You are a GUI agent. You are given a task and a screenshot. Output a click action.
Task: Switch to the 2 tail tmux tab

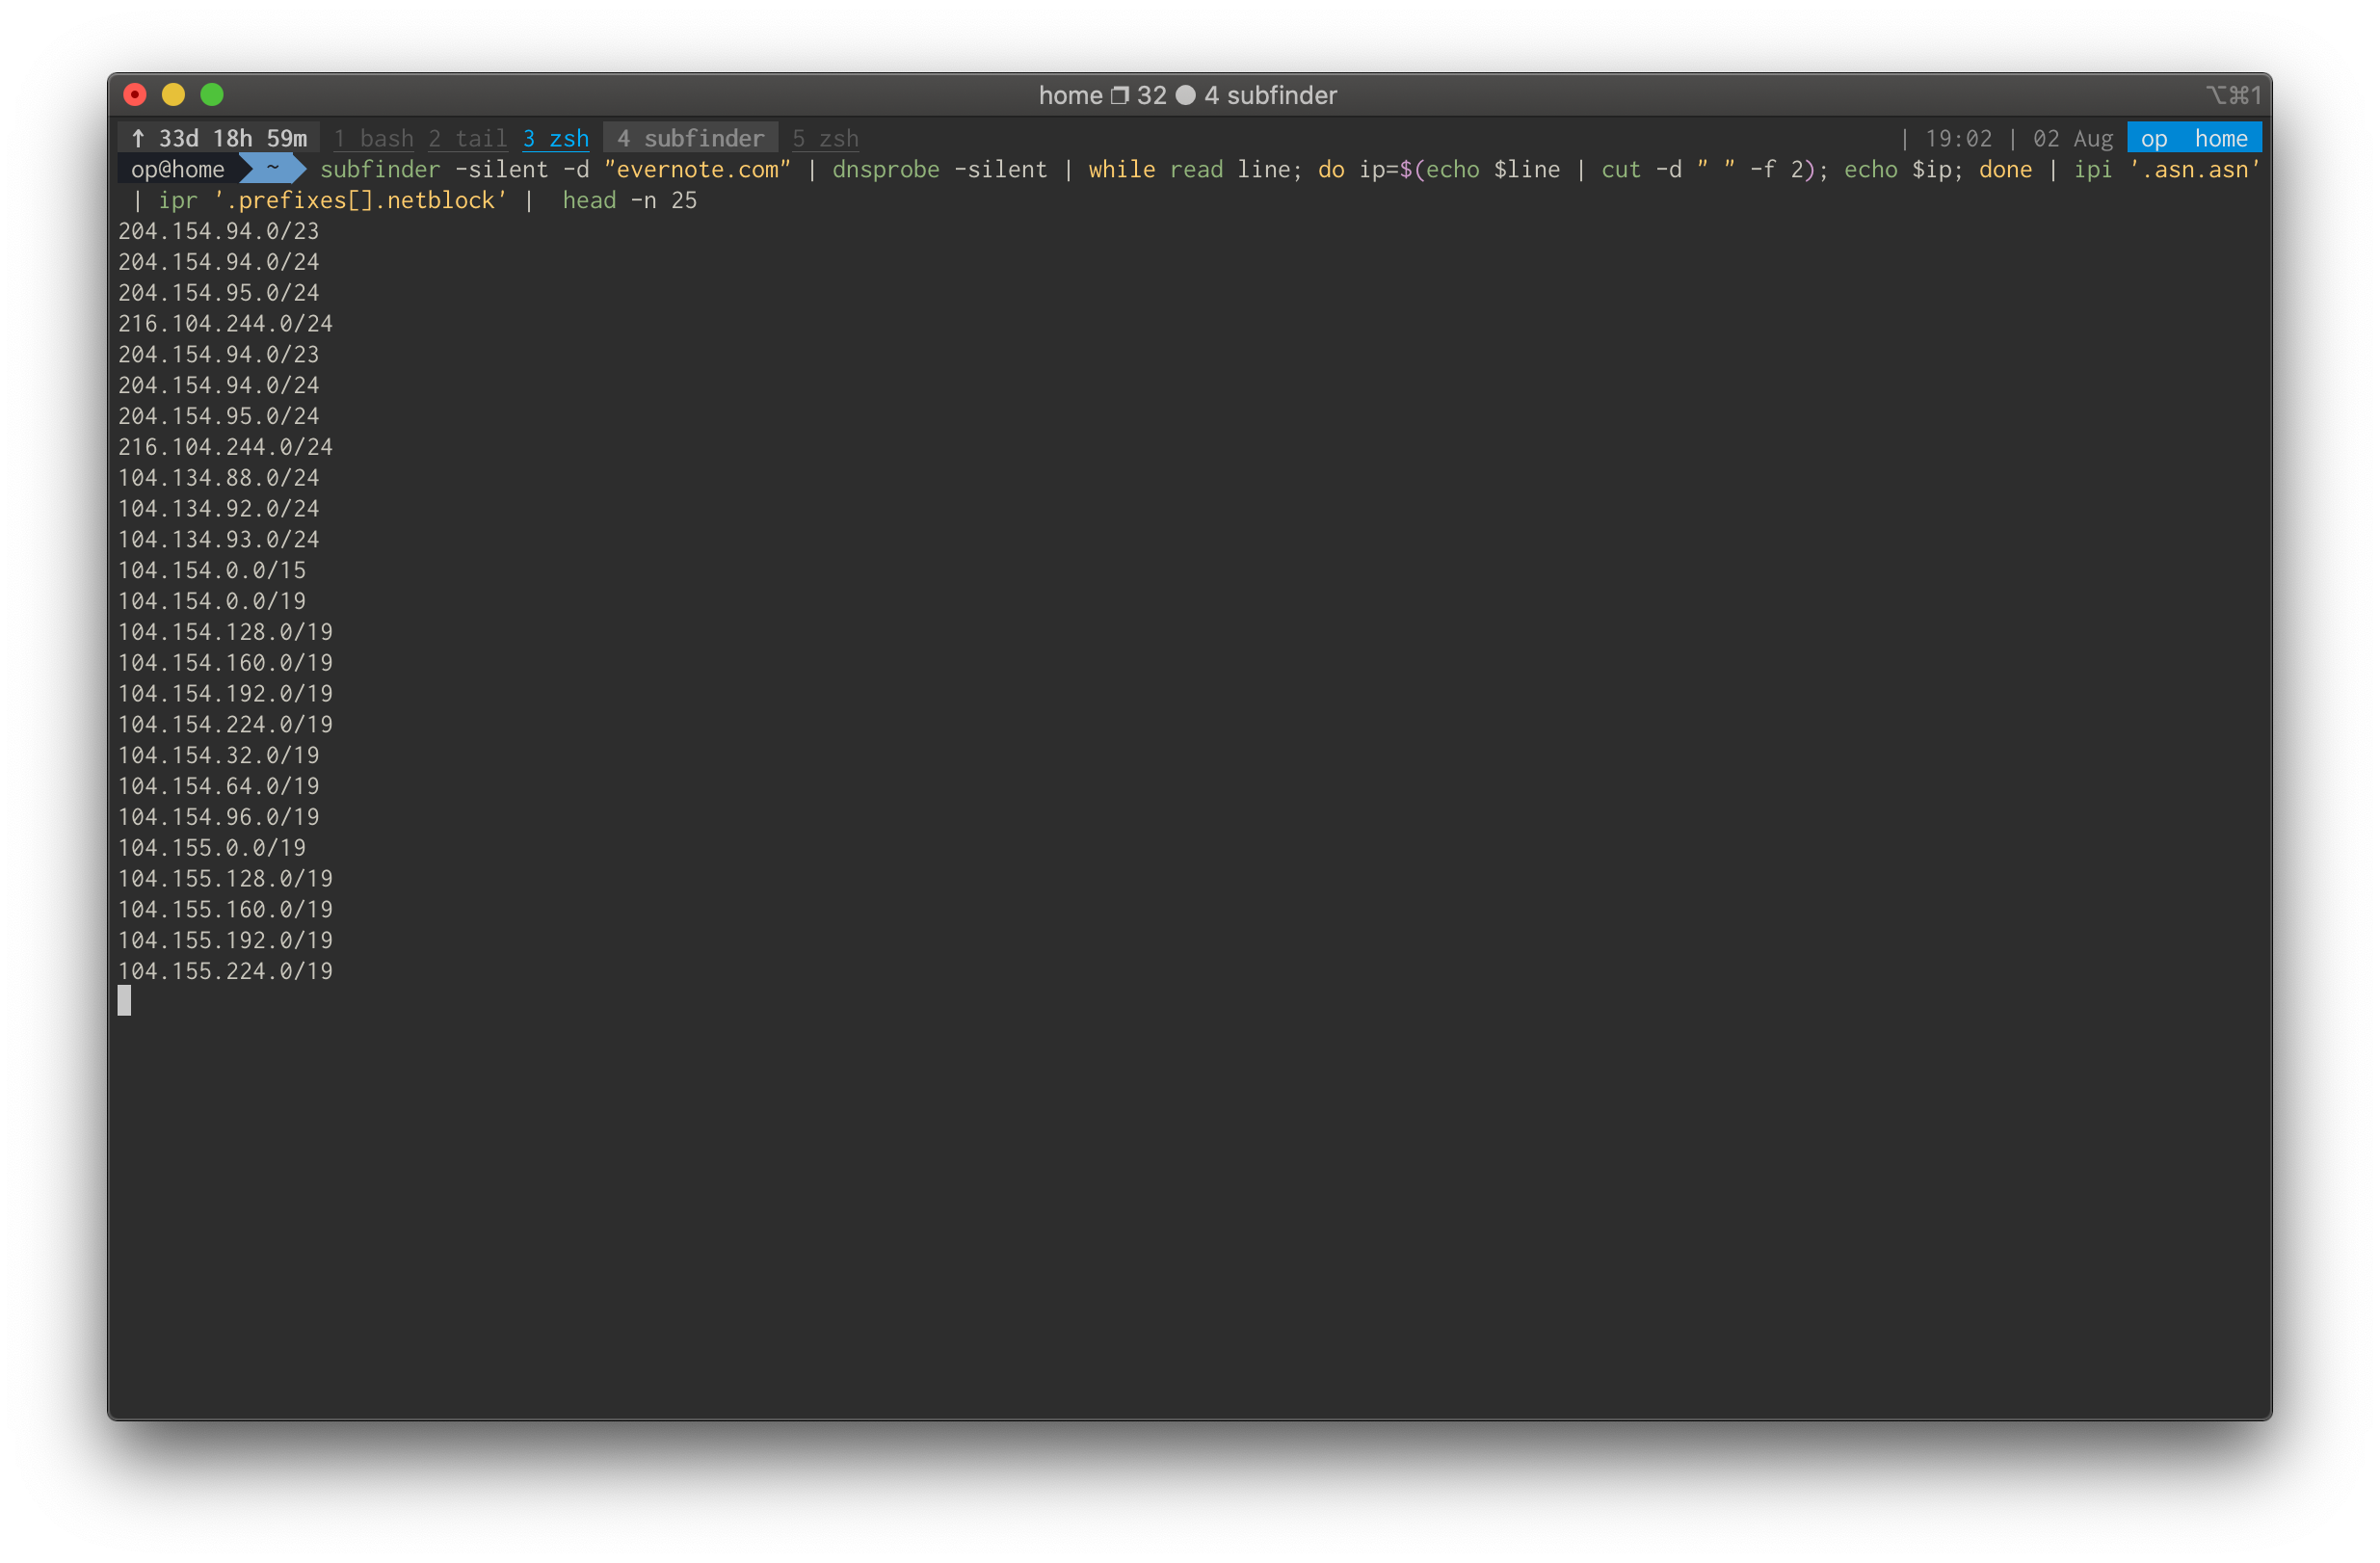[468, 138]
